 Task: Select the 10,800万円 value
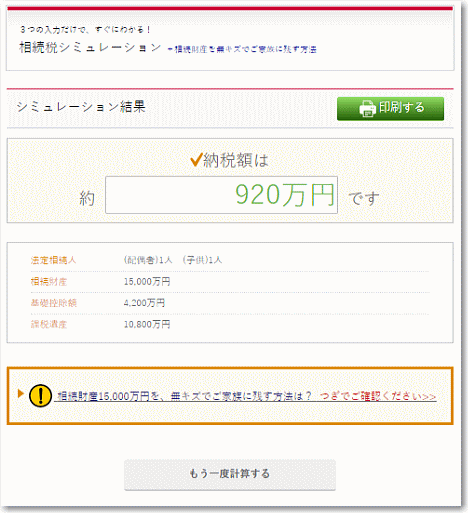pos(147,324)
